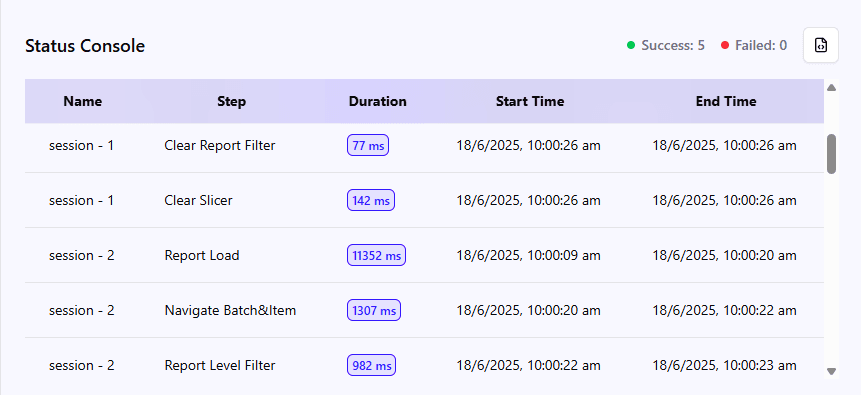Click the green Success status dot
Screen dimensions: 861x395
click(x=631, y=45)
